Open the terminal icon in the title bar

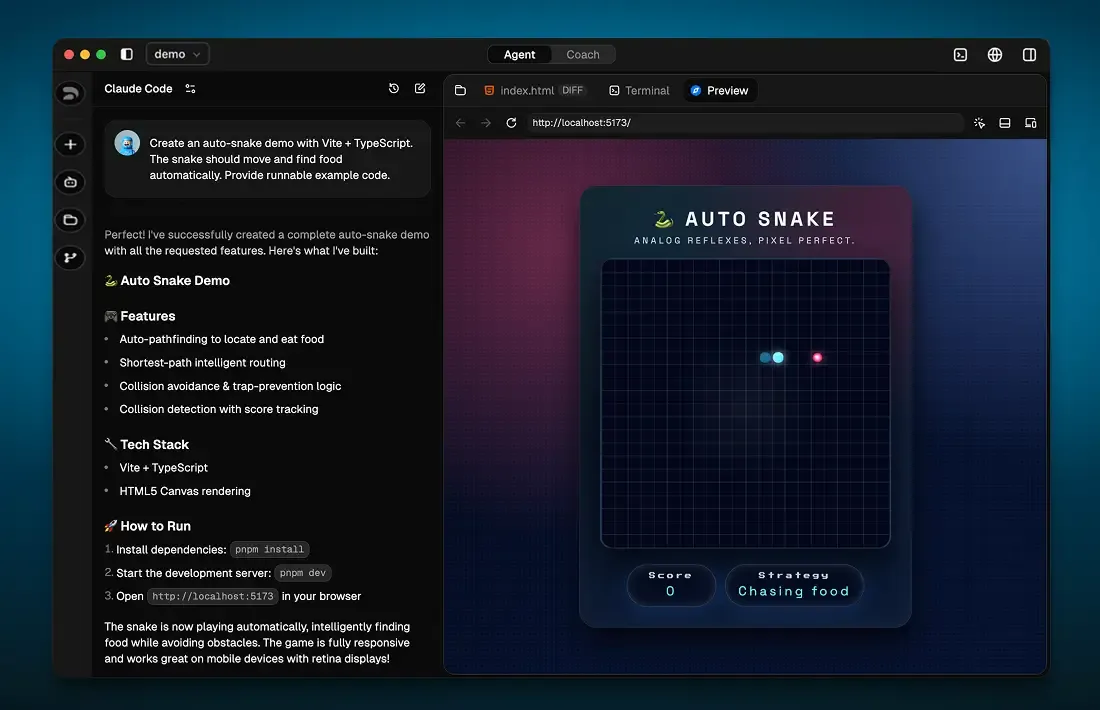(960, 55)
